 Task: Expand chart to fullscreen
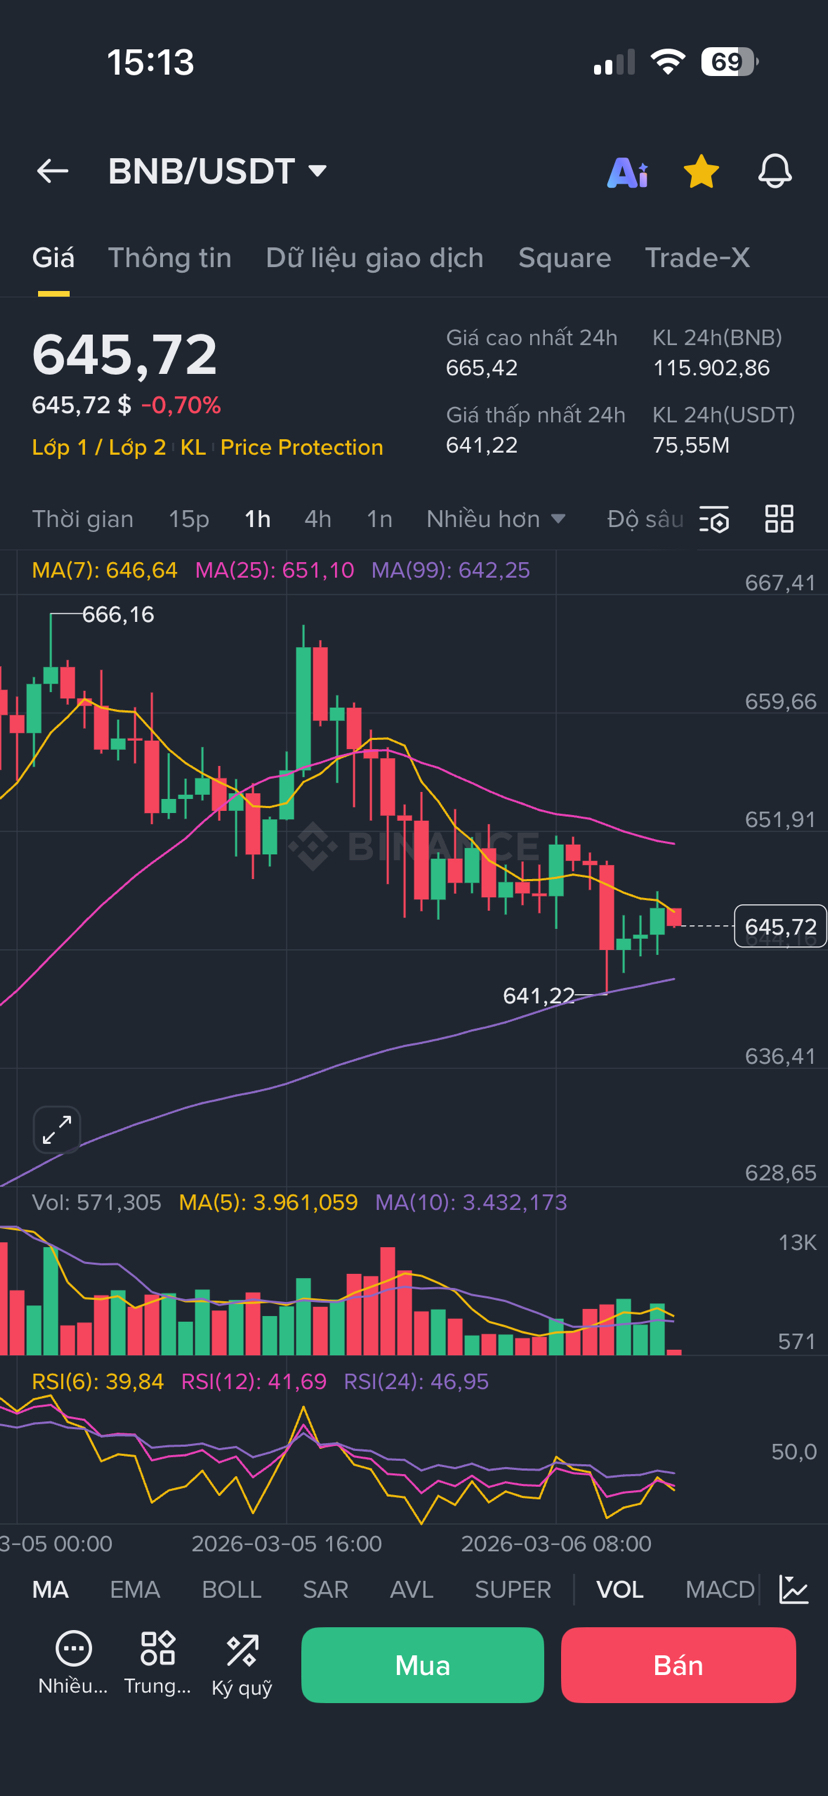tap(57, 1130)
